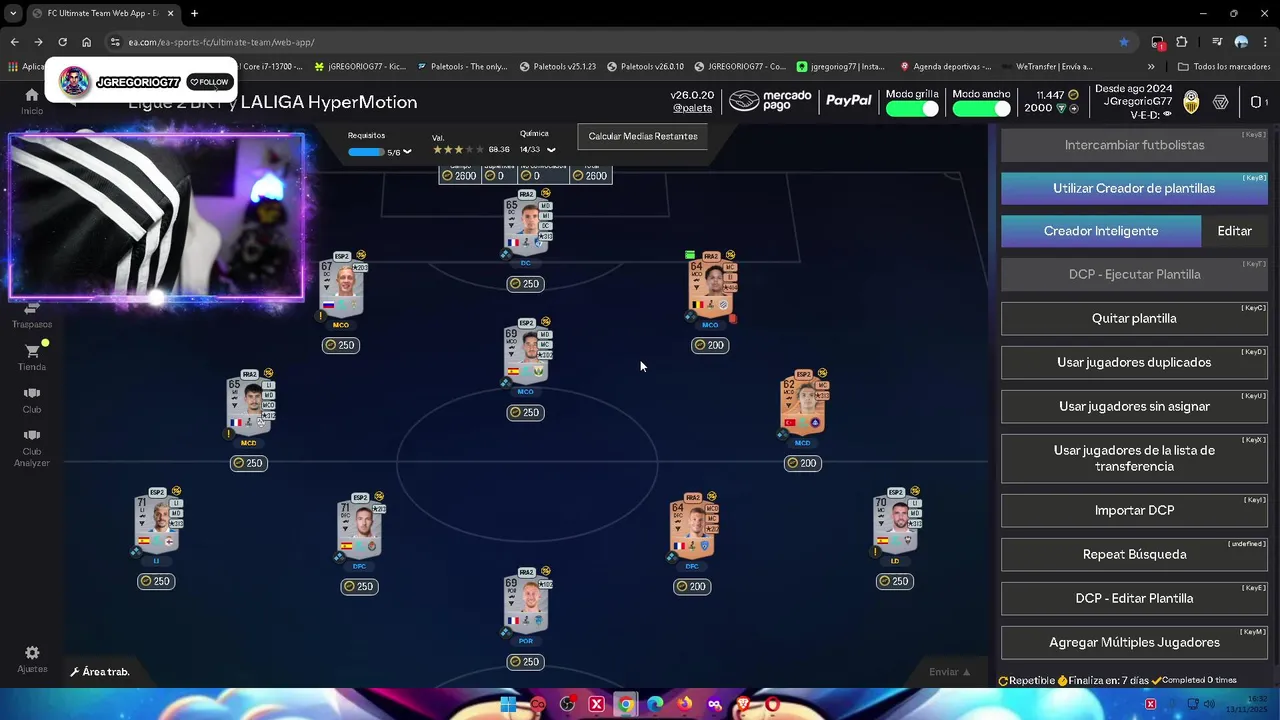Open the @paleta link

(x=692, y=108)
